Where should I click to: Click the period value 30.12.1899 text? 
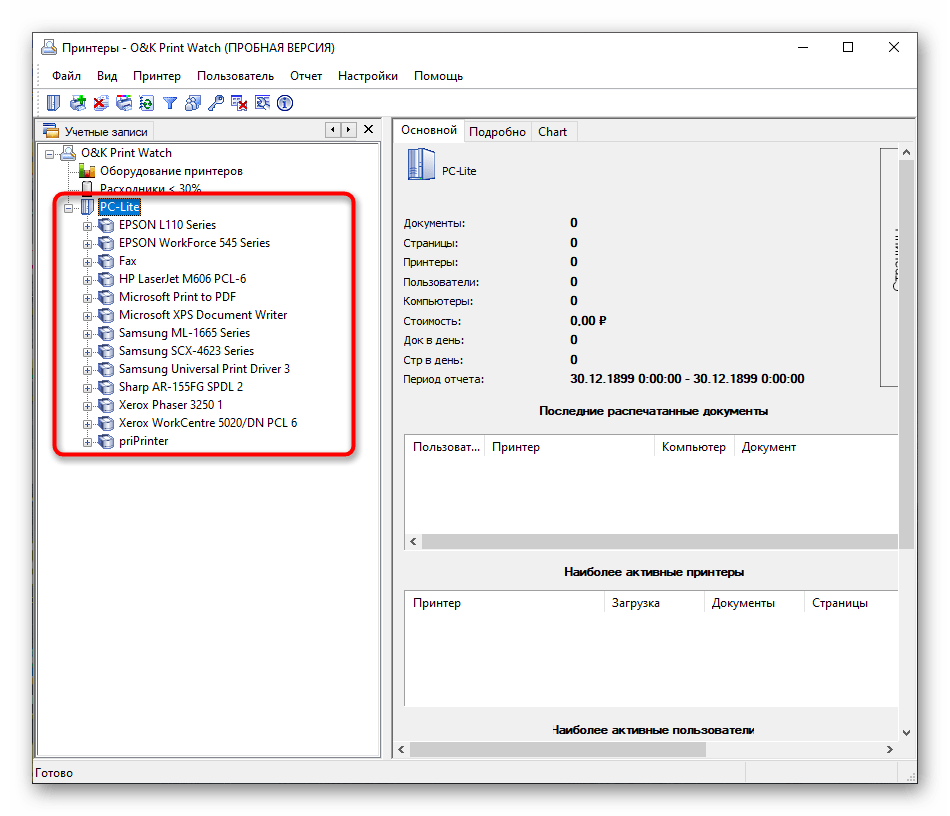tap(687, 379)
